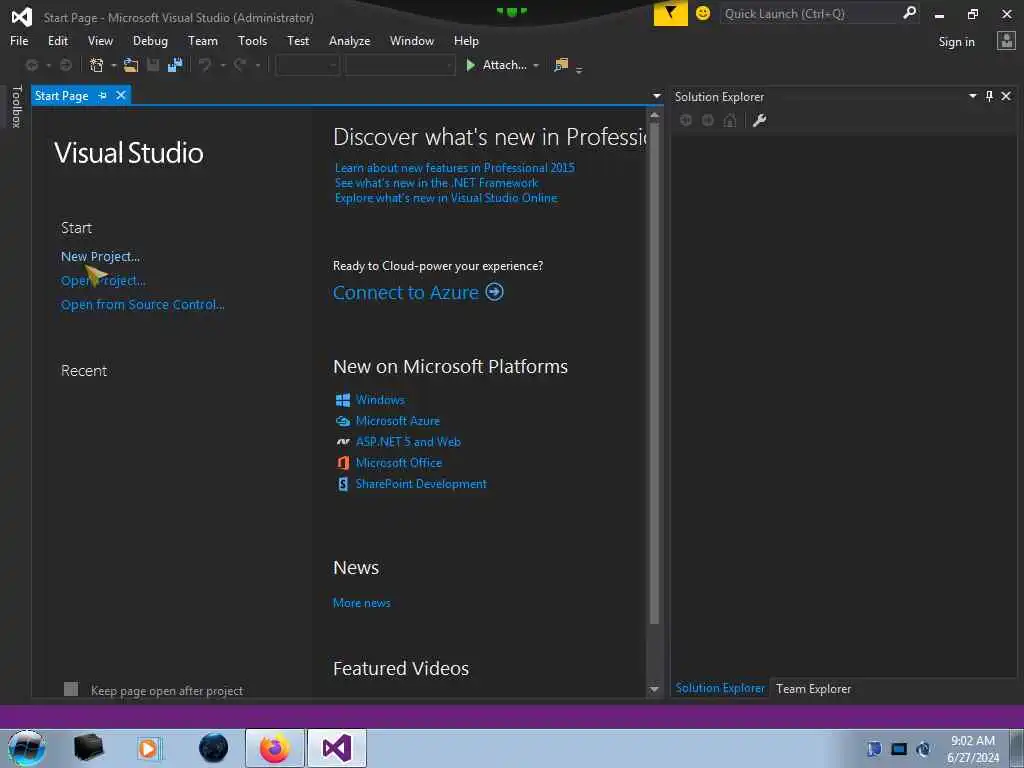Click the Save toolbar icon
Viewport: 1024px width, 768px height.
[153, 65]
